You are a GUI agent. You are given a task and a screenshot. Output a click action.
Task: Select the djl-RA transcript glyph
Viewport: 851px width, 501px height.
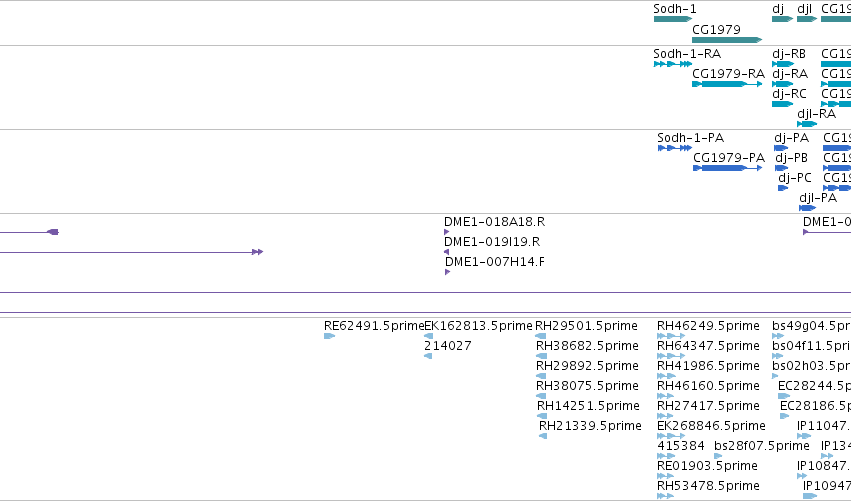pos(807,124)
